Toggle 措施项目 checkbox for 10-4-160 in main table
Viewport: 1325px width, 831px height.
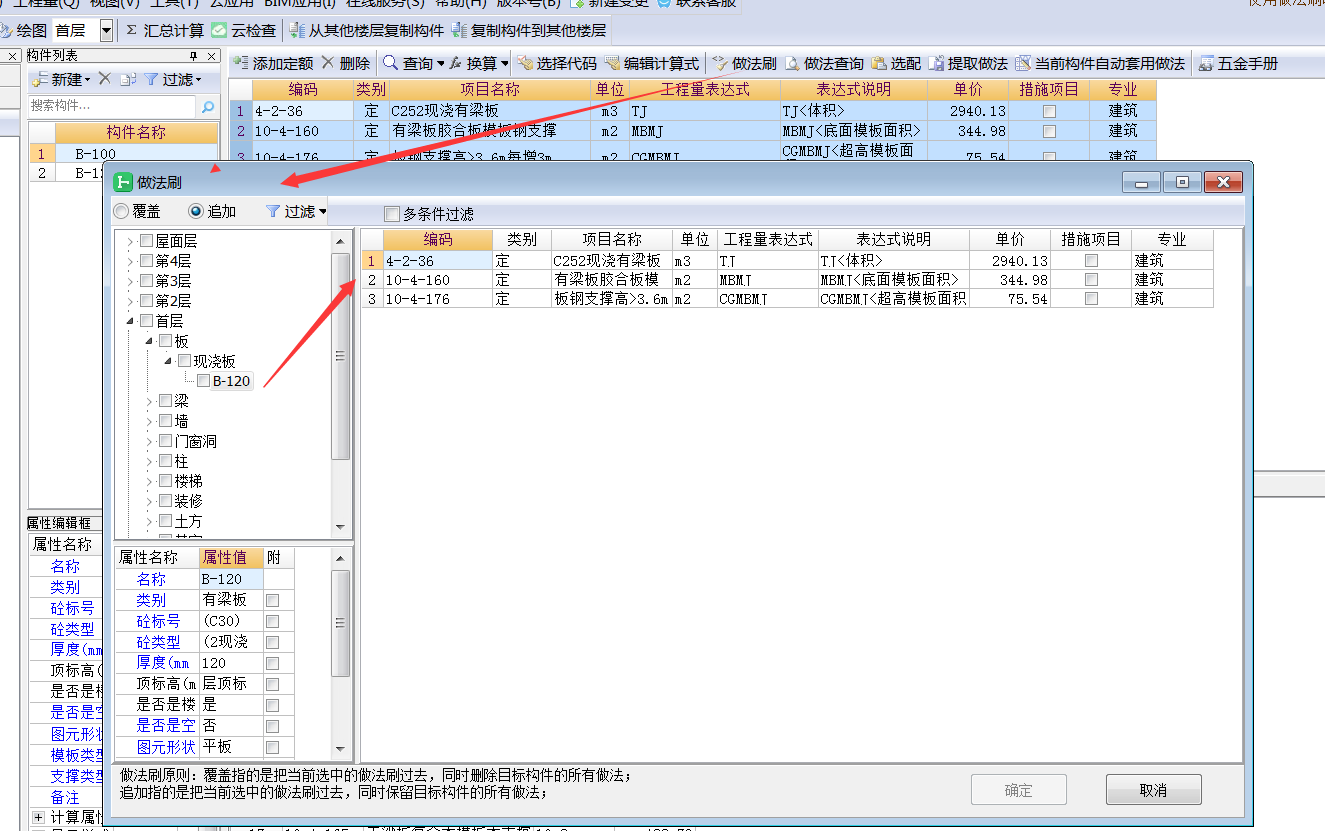(1049, 131)
